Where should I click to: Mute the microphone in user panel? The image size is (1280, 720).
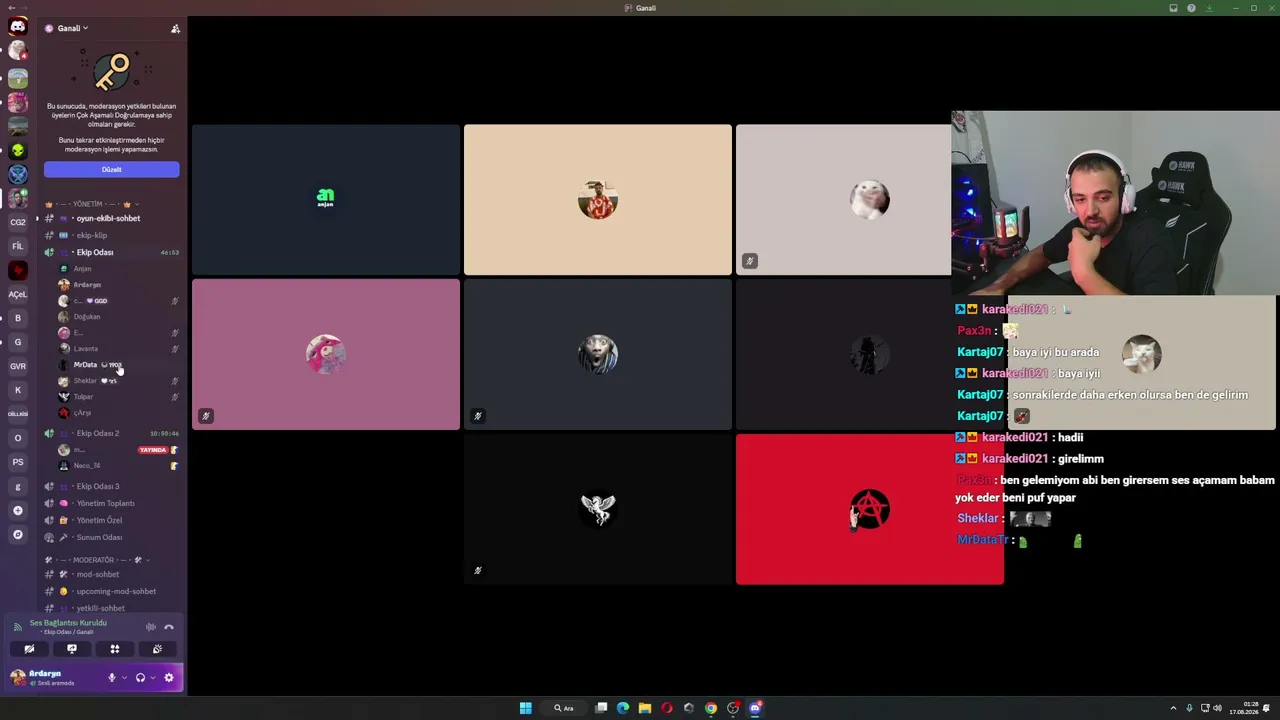(x=112, y=678)
